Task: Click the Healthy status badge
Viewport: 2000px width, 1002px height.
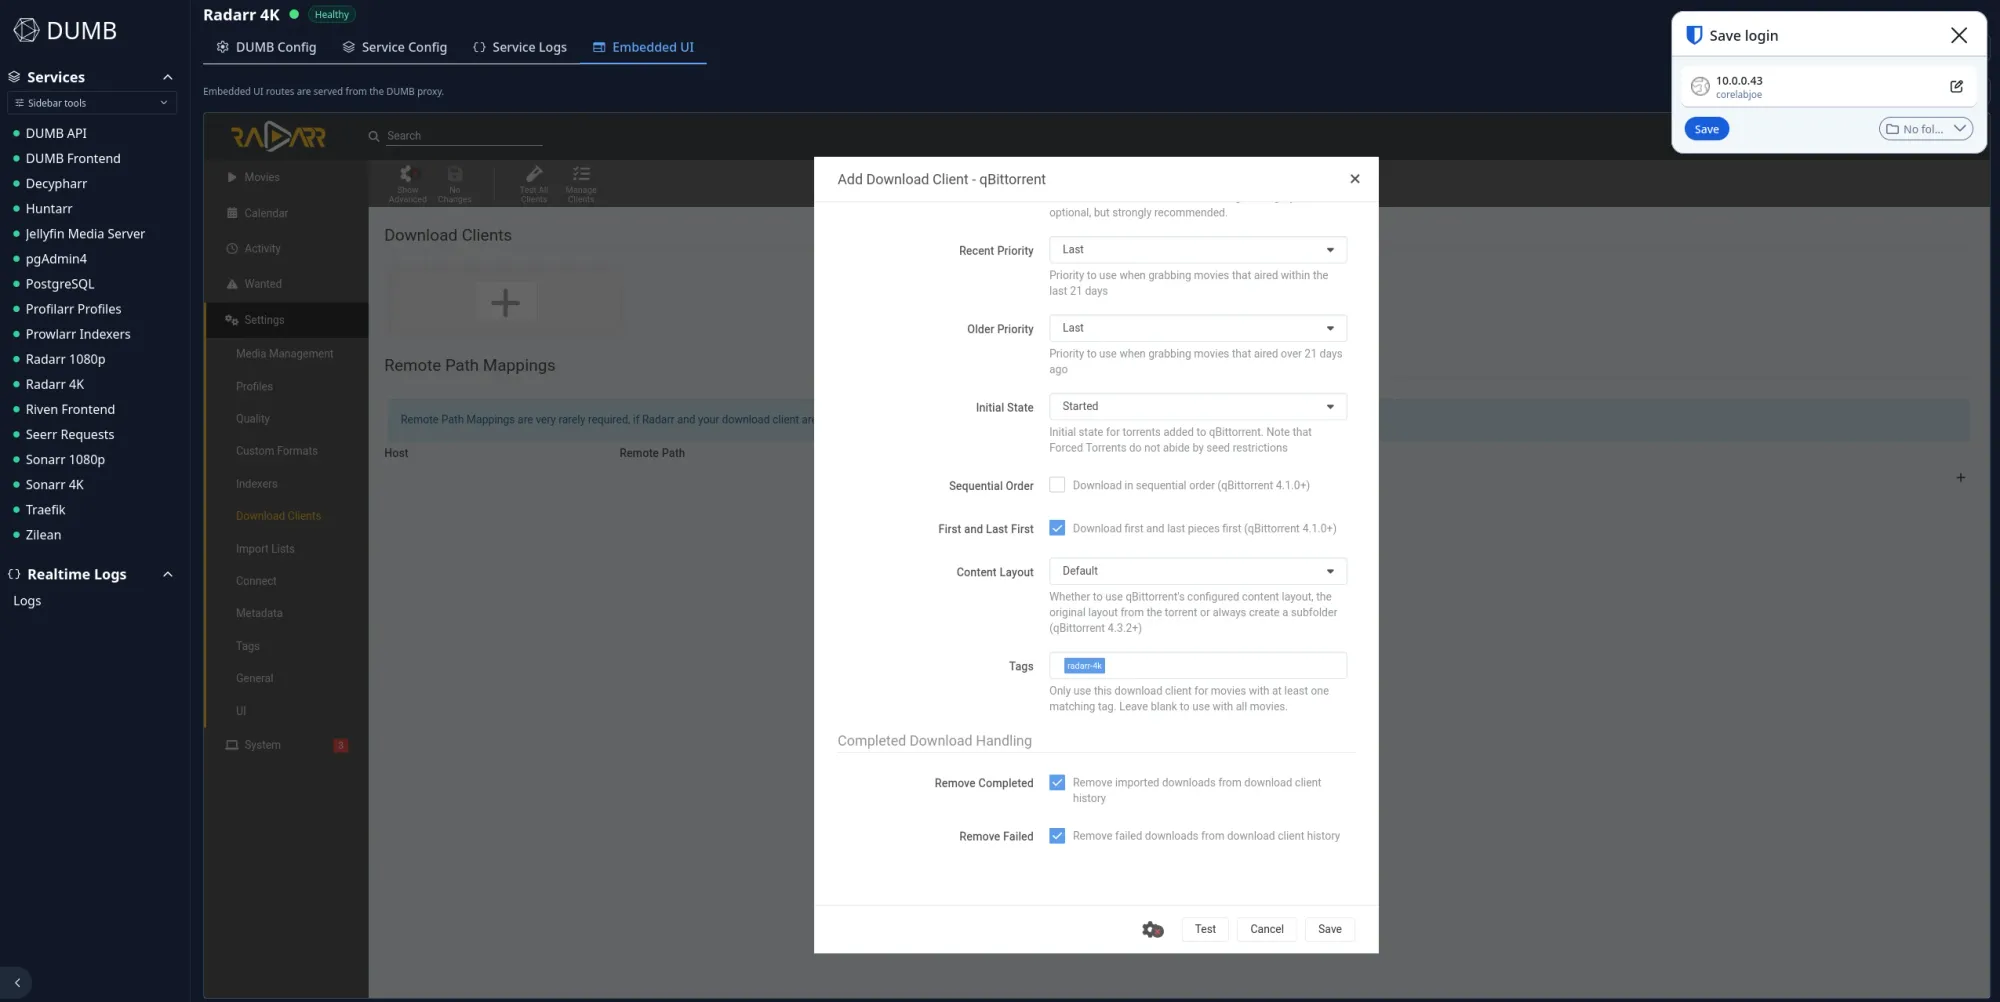Action: [331, 15]
